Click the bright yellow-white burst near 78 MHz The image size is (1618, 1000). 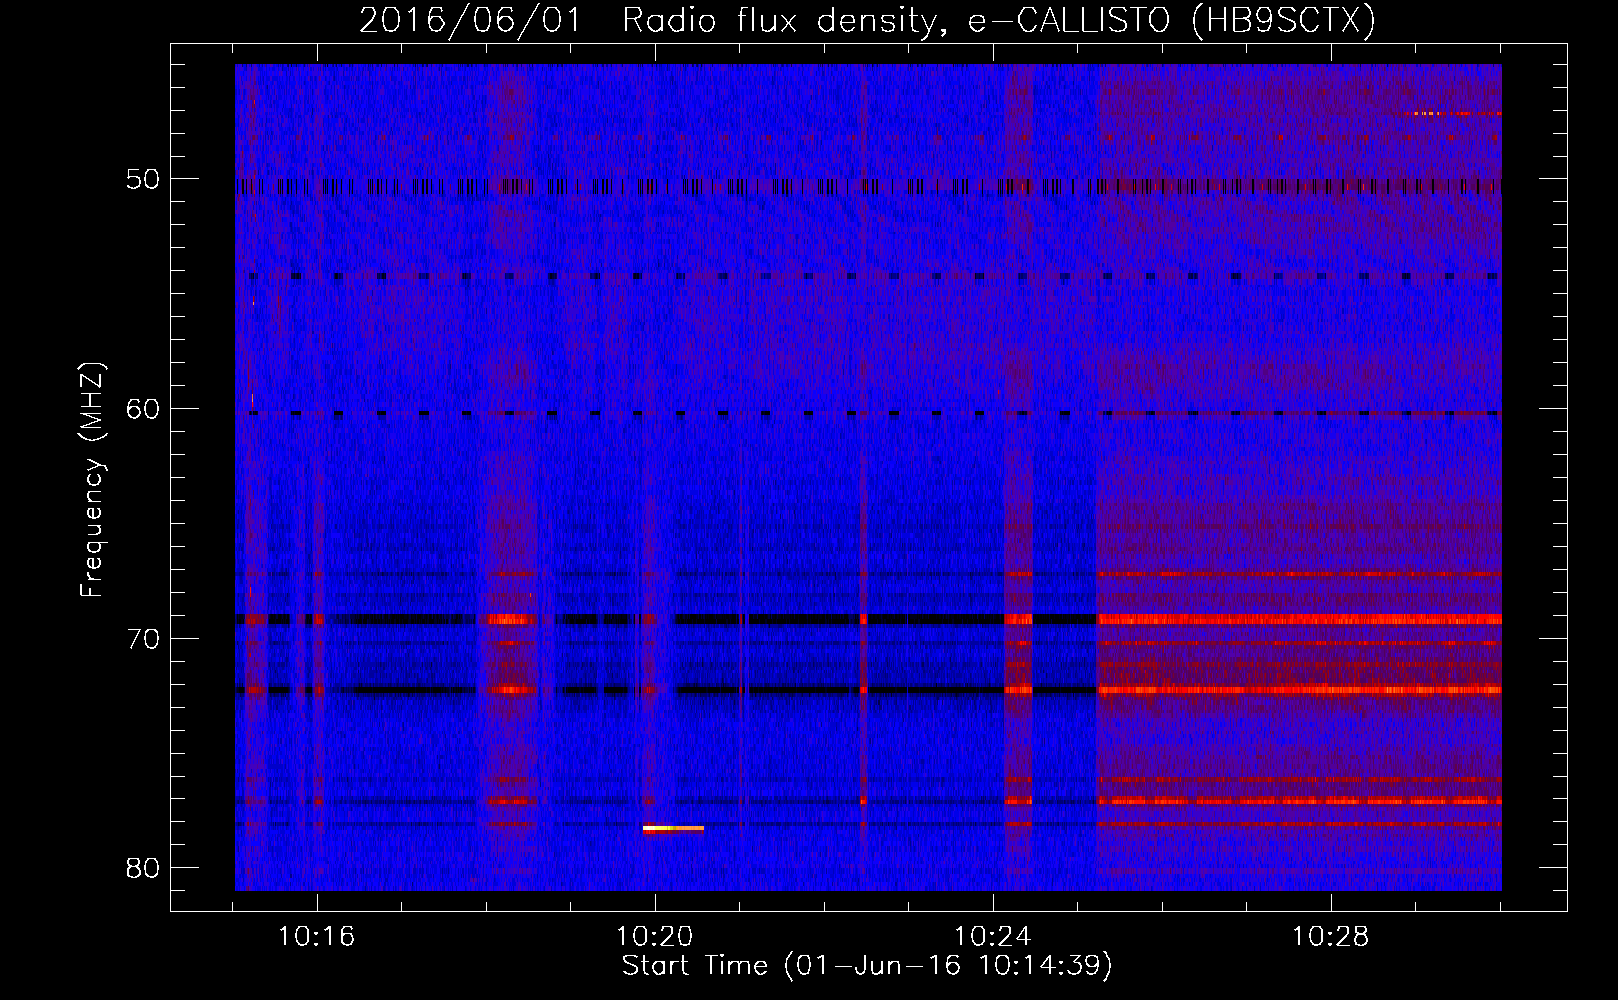coord(673,828)
